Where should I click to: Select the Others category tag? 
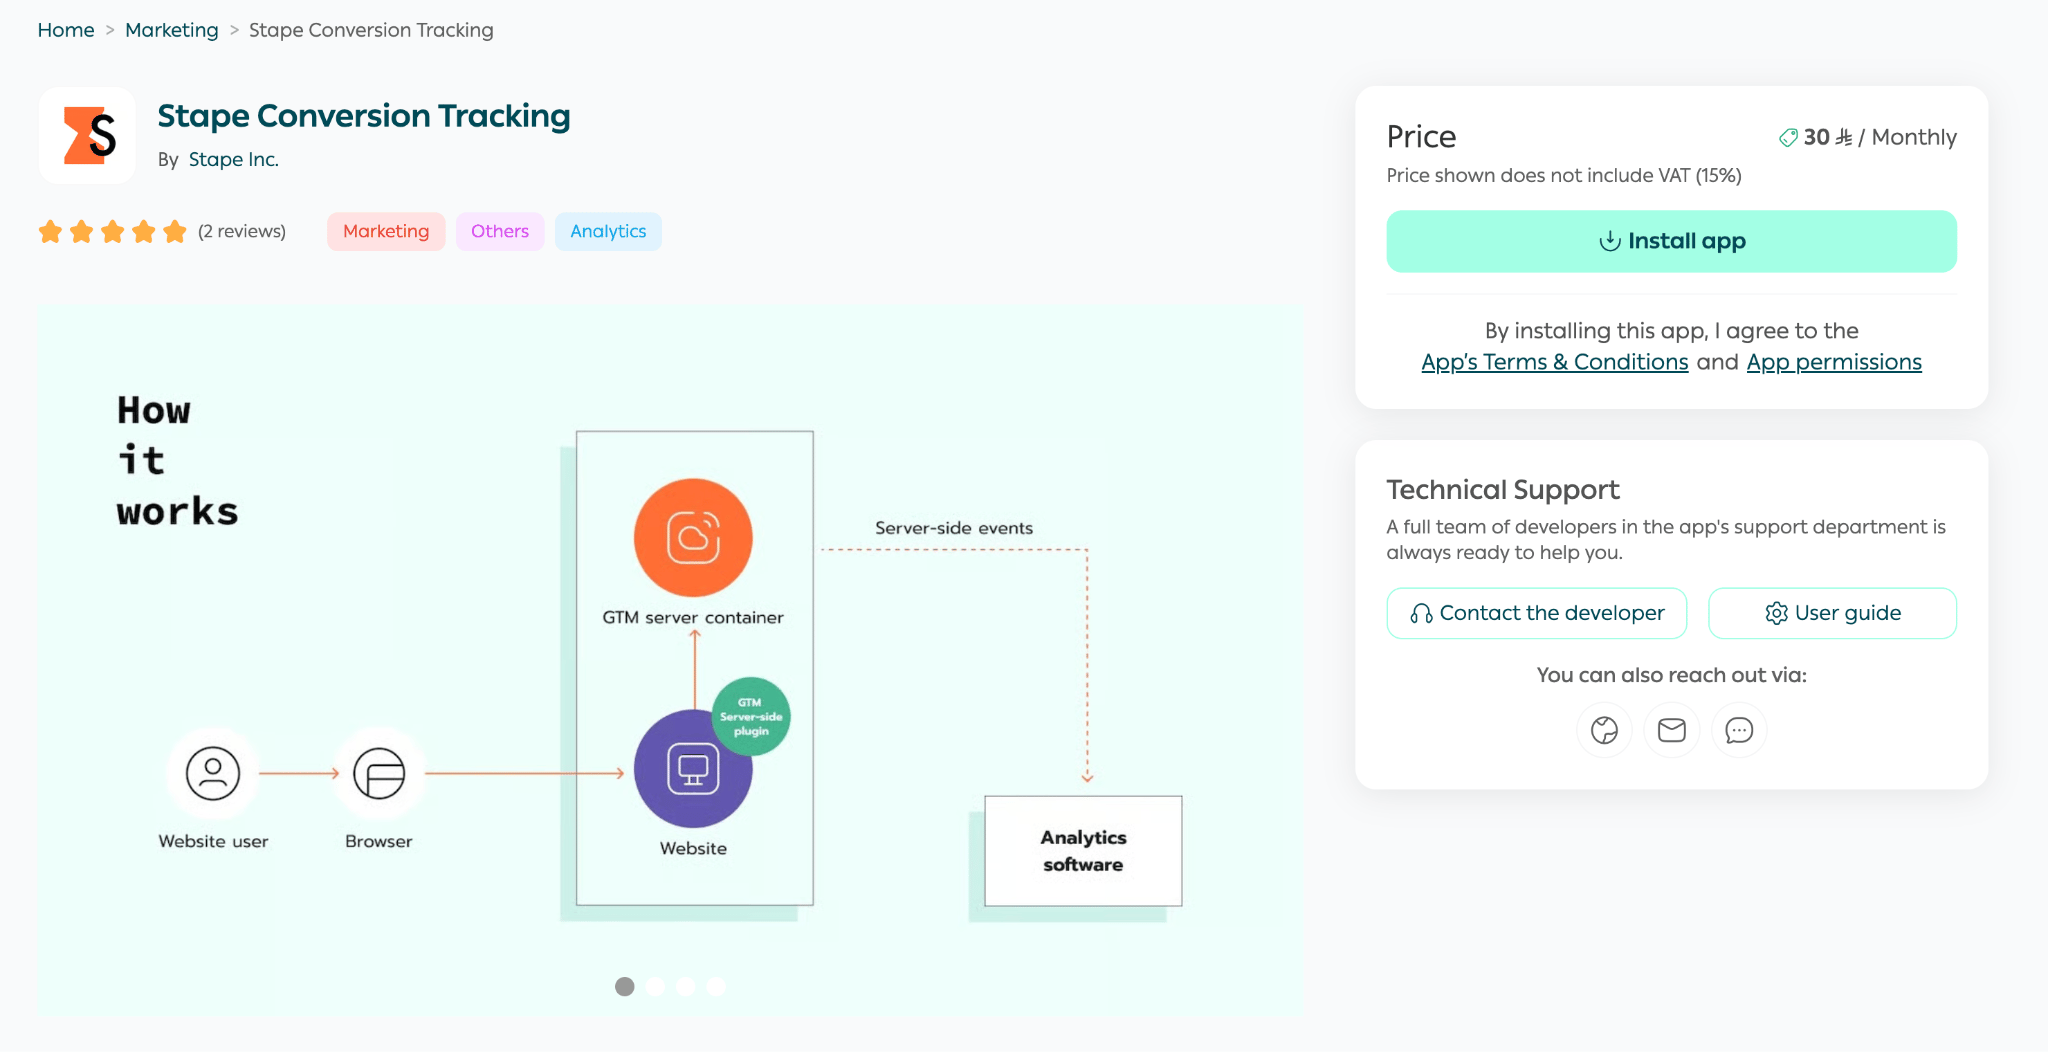click(500, 232)
